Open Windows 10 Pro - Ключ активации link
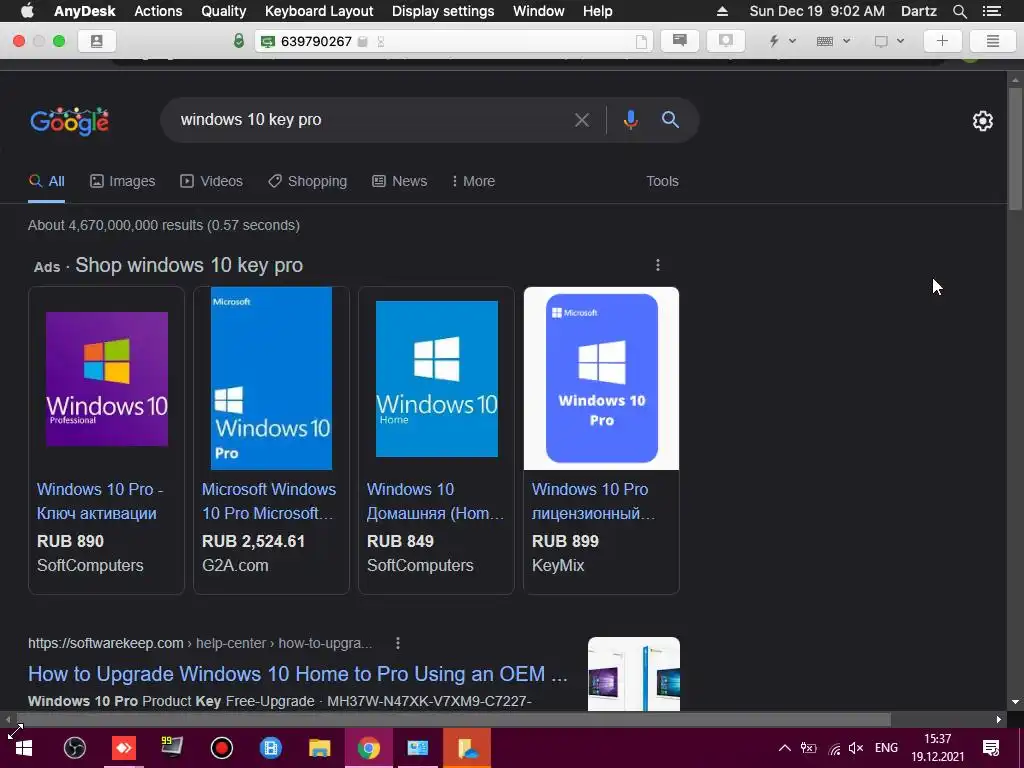 point(100,501)
